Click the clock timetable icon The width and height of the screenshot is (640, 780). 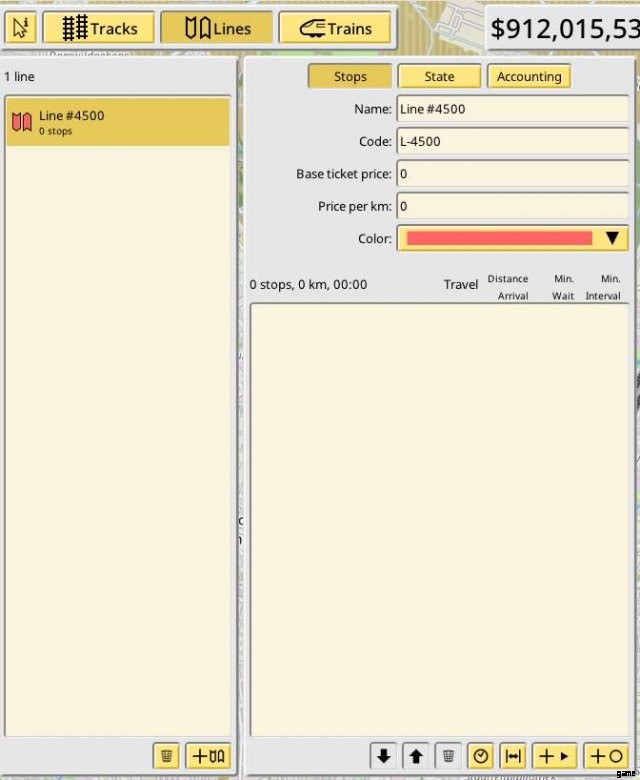point(481,756)
